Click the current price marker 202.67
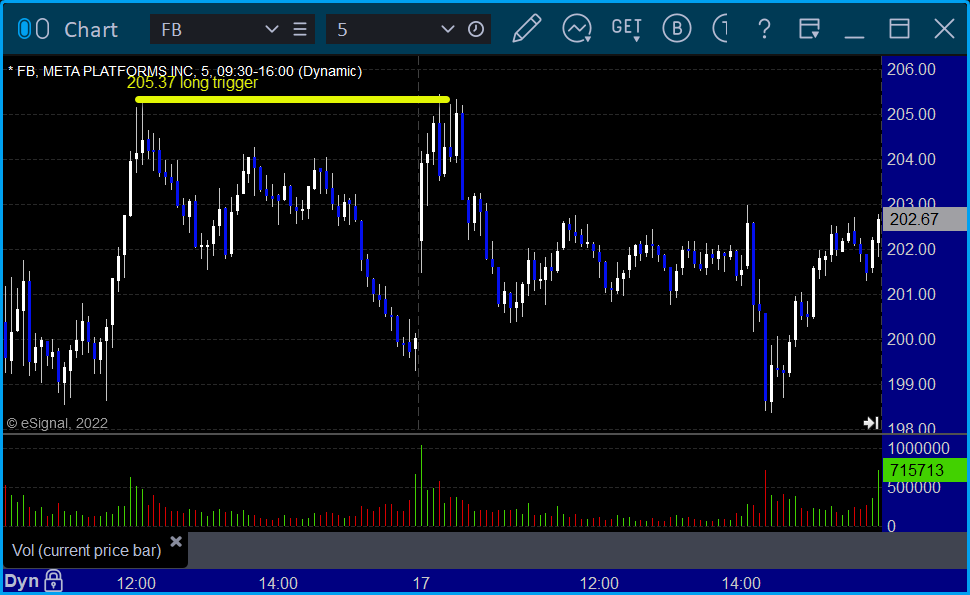The image size is (970, 595). [925, 220]
